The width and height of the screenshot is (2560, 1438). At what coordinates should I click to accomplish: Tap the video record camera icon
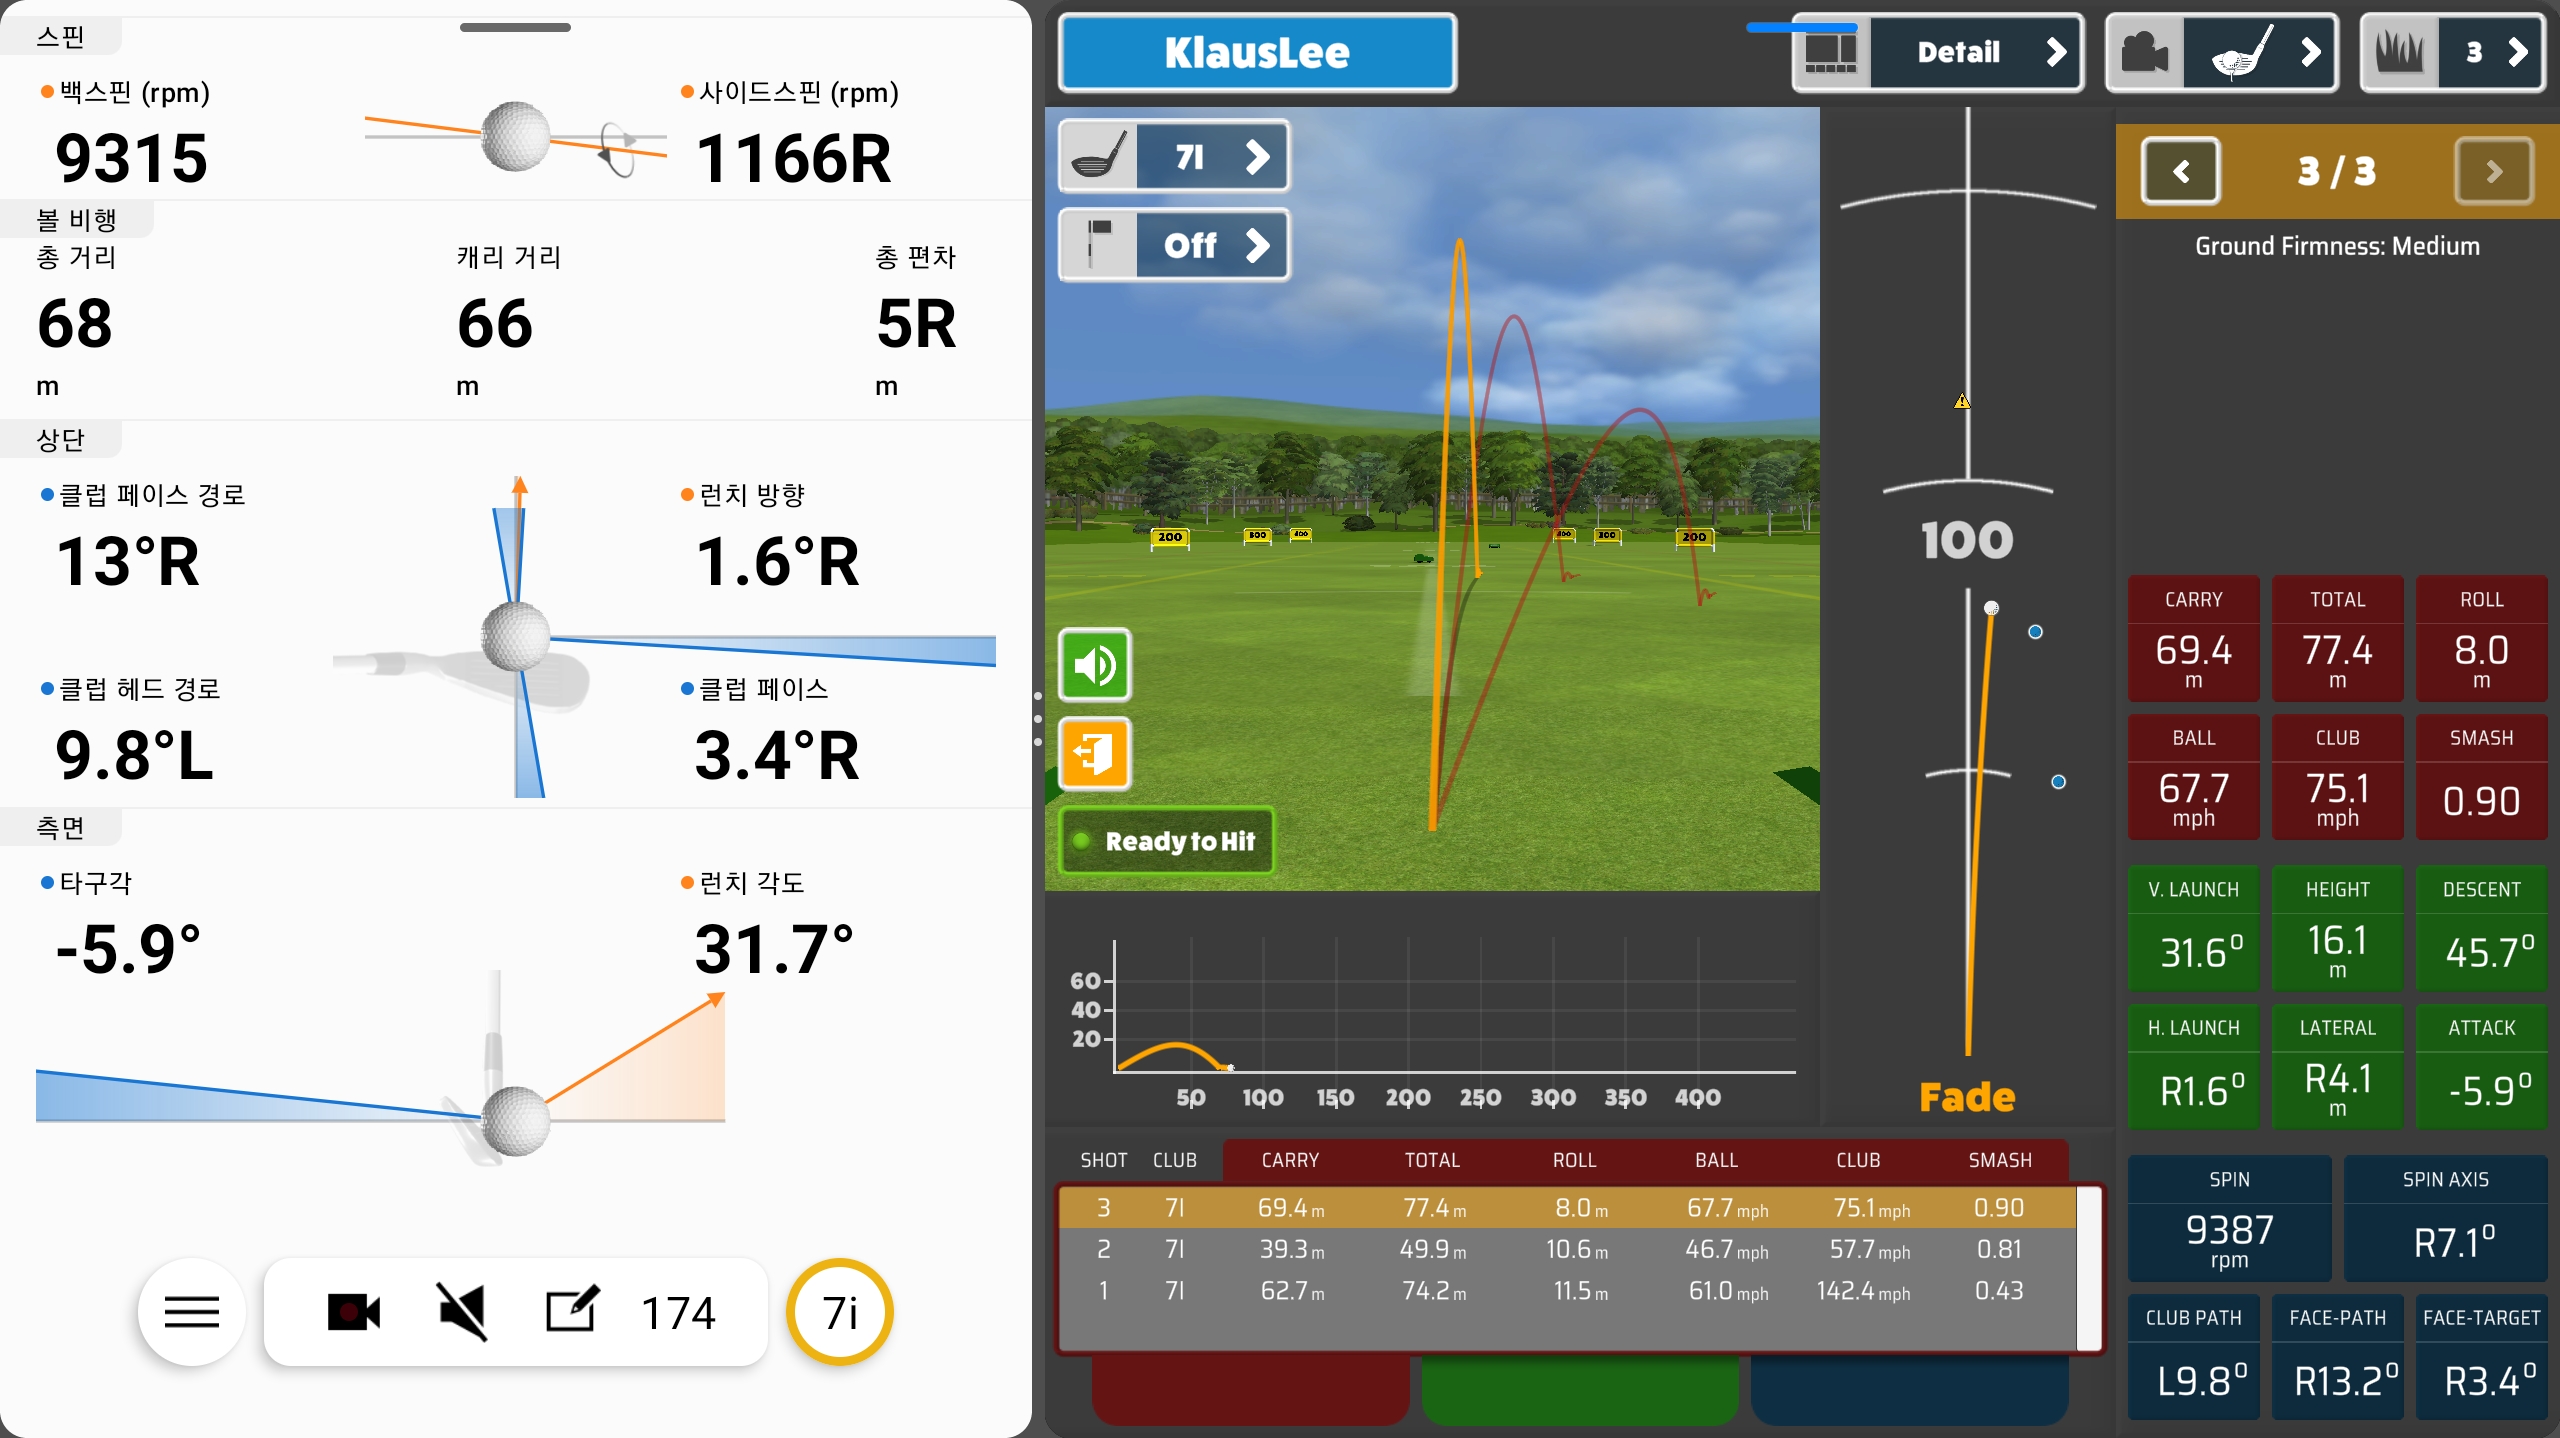point(354,1312)
